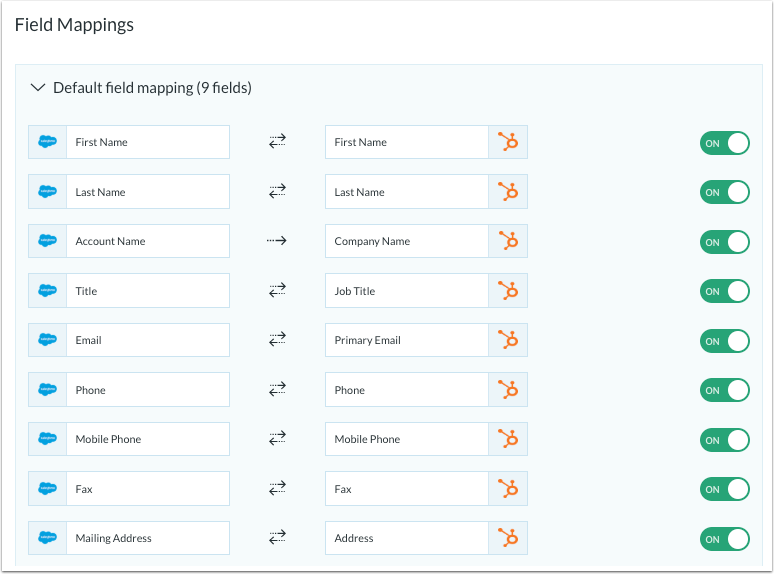Image resolution: width=774 pixels, height=574 pixels.
Task: Select the Salesforce Last Name field box
Action: click(x=148, y=191)
